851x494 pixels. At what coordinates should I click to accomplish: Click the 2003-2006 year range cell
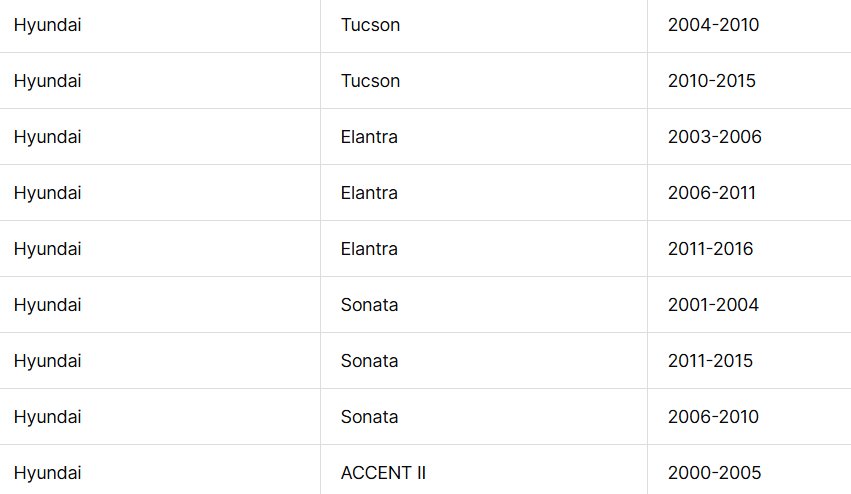click(714, 137)
